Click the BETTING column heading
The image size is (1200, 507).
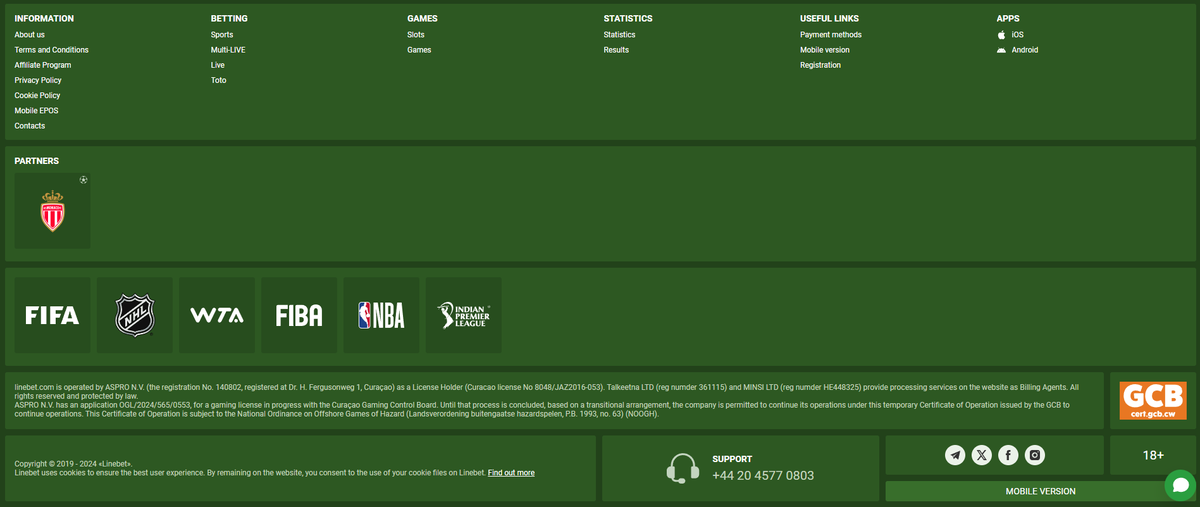[x=229, y=19]
